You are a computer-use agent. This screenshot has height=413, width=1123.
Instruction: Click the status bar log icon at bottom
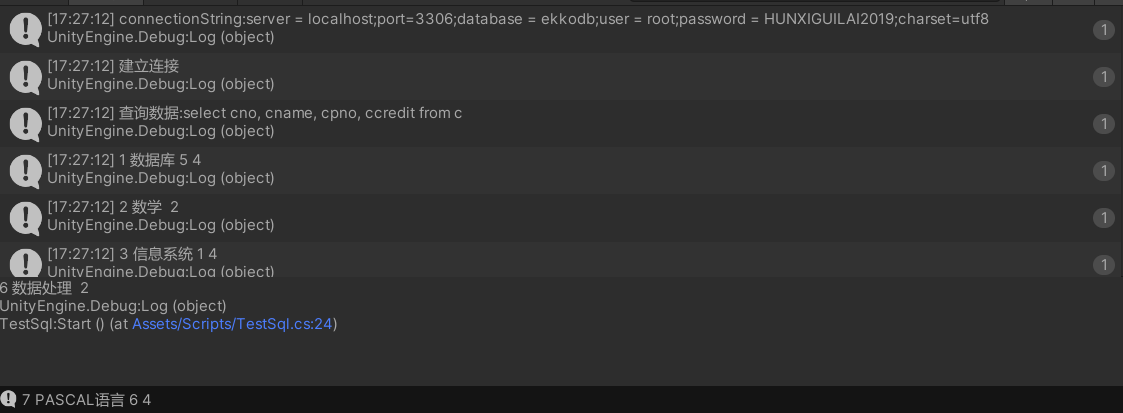click(x=9, y=399)
